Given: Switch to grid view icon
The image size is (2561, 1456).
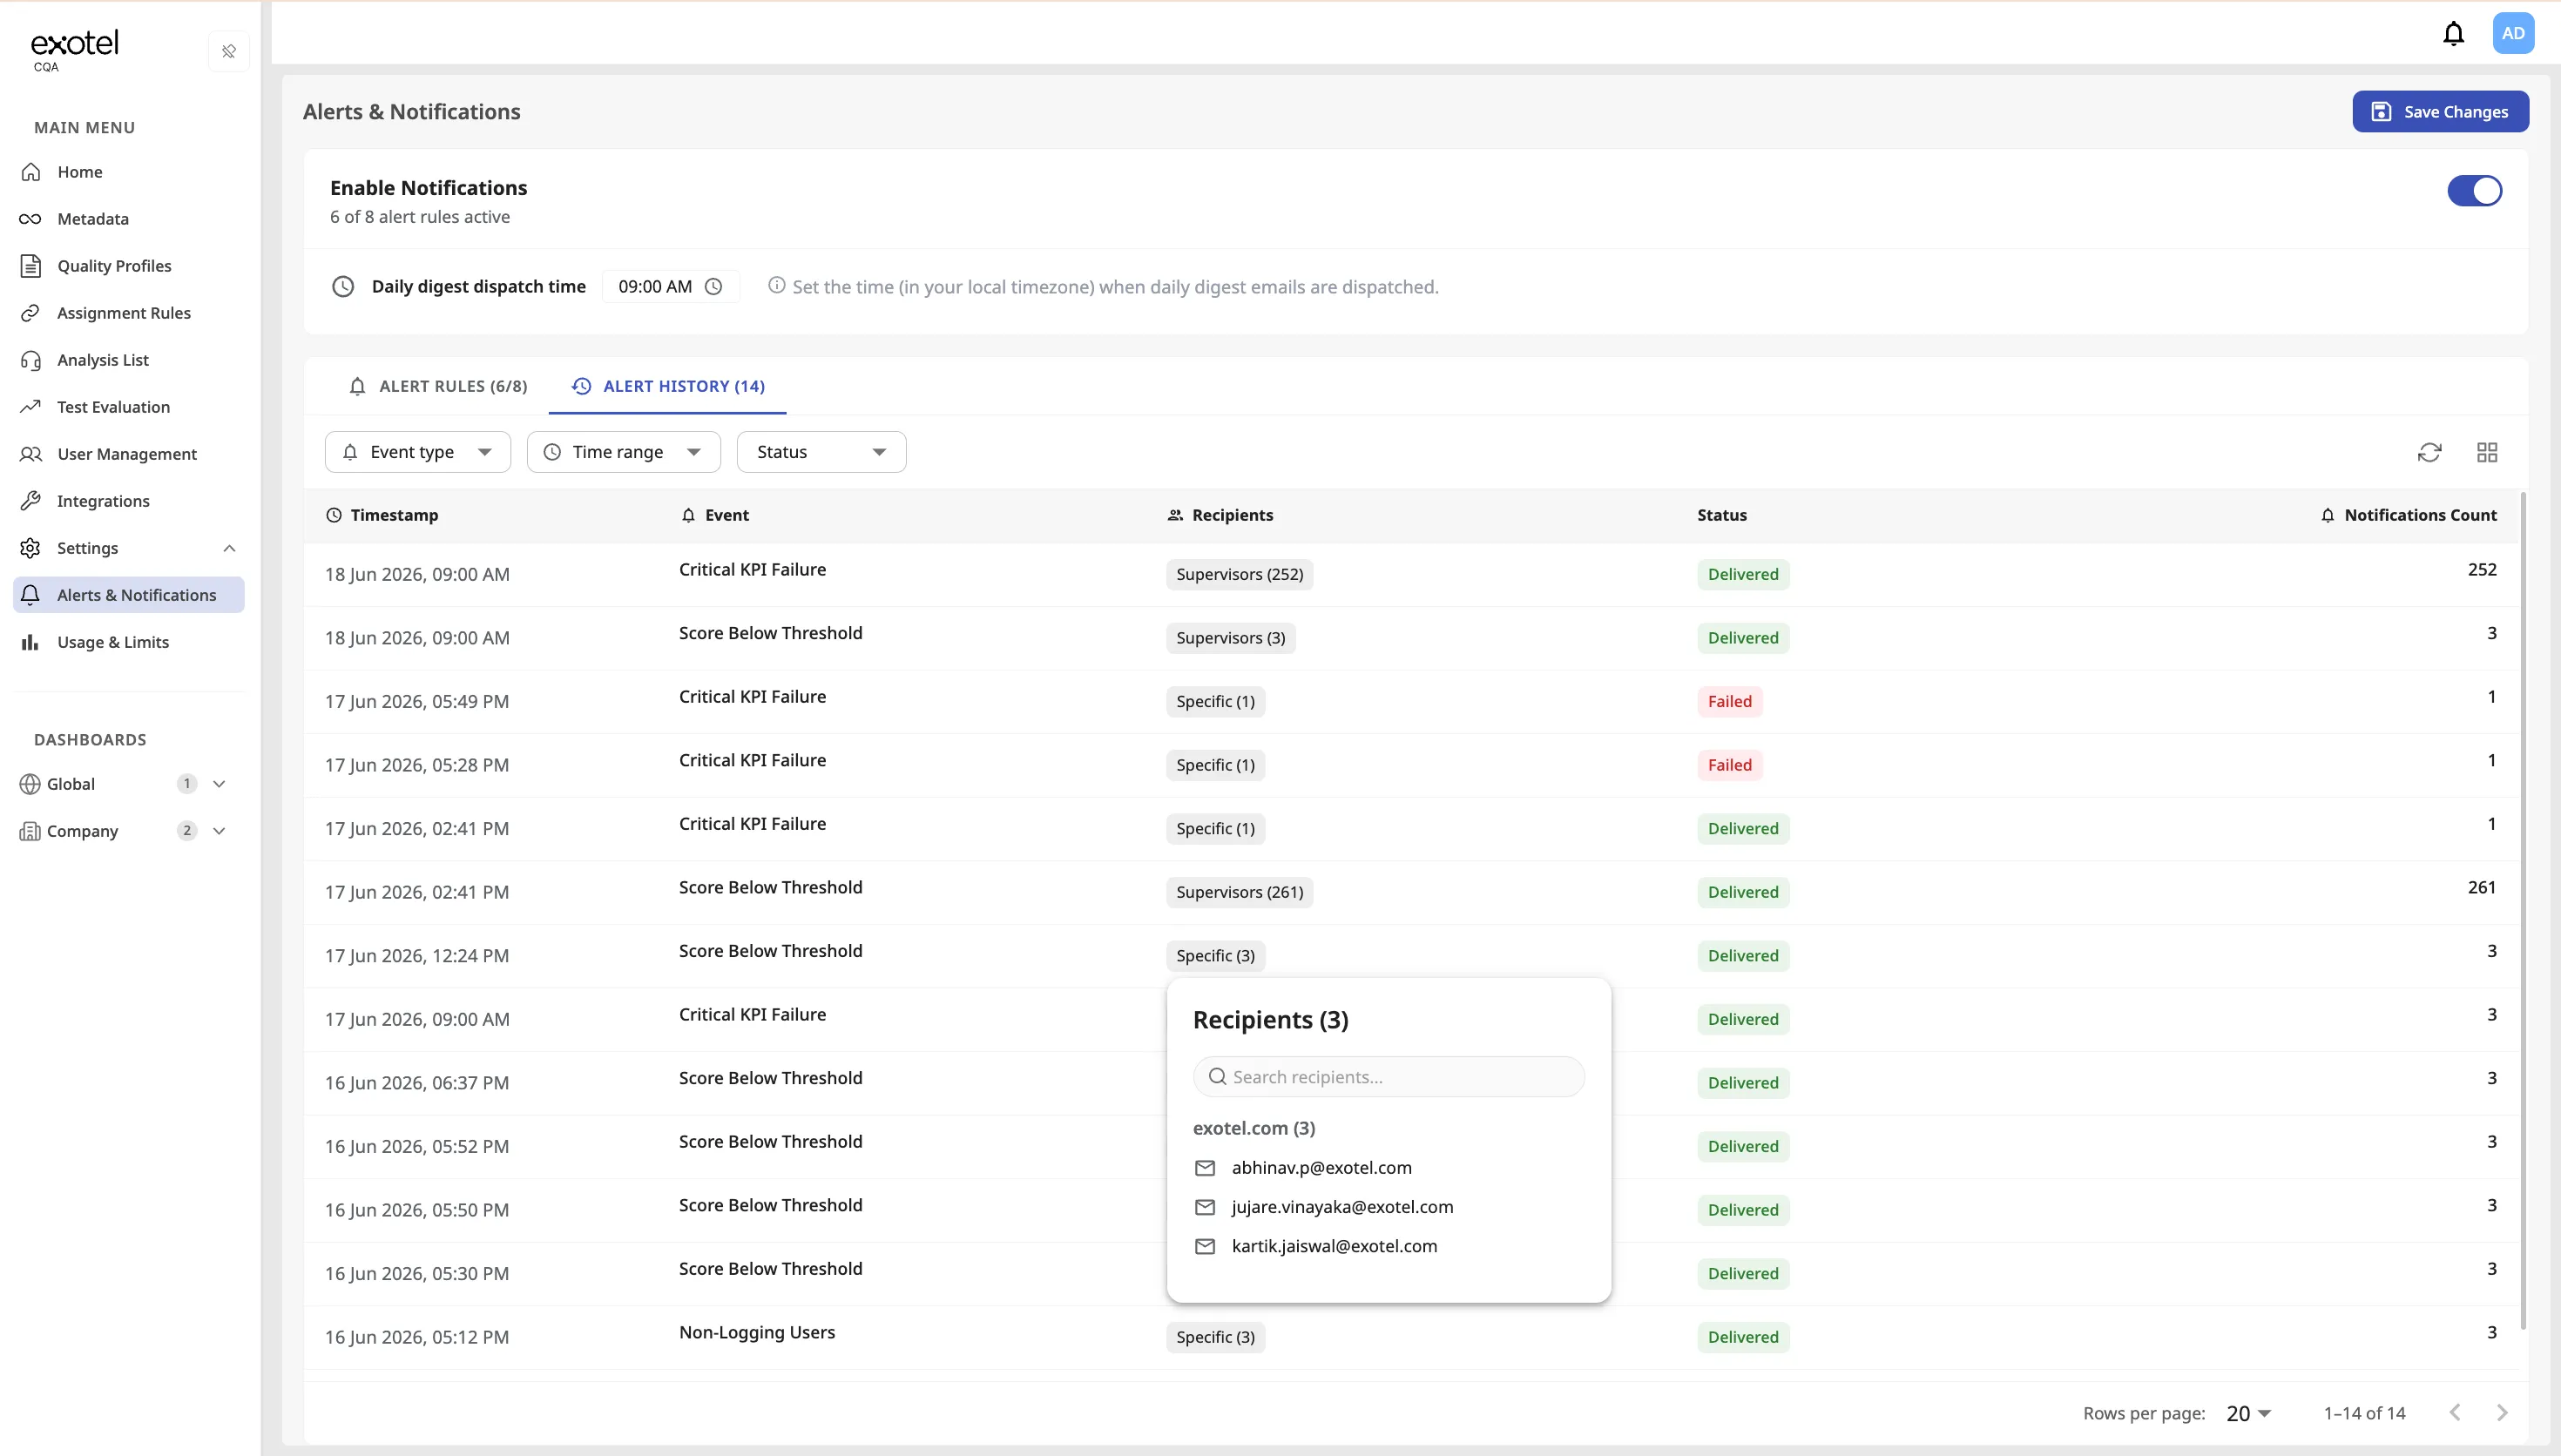Looking at the screenshot, I should (2487, 452).
